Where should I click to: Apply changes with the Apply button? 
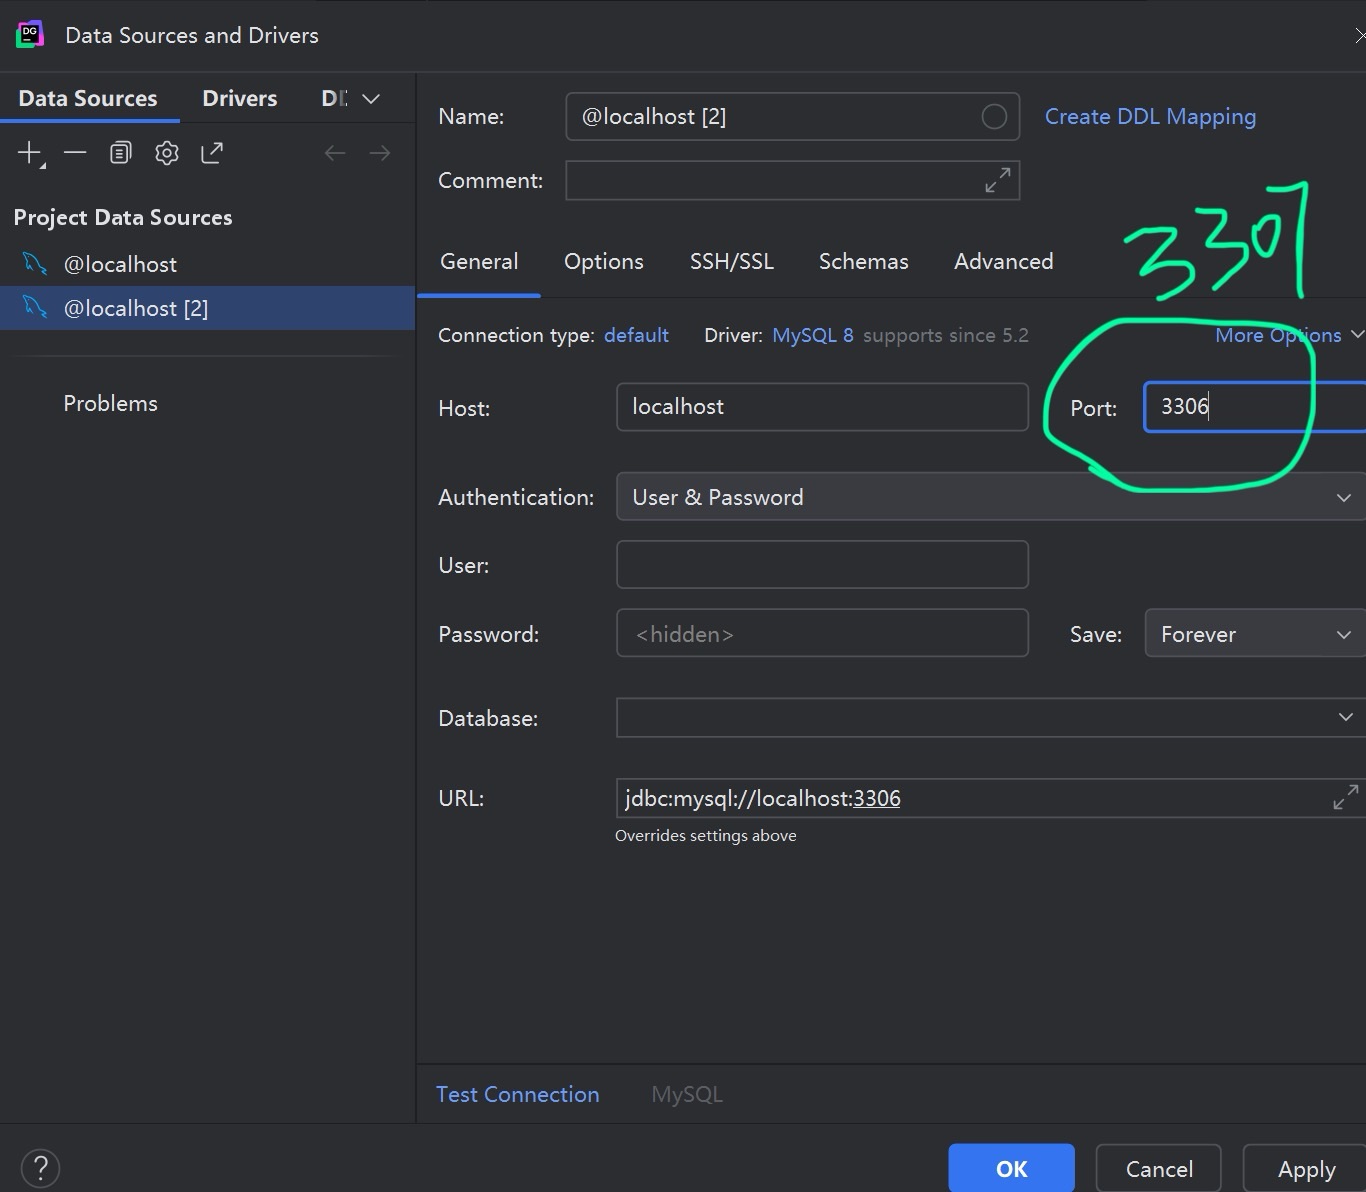click(1305, 1168)
